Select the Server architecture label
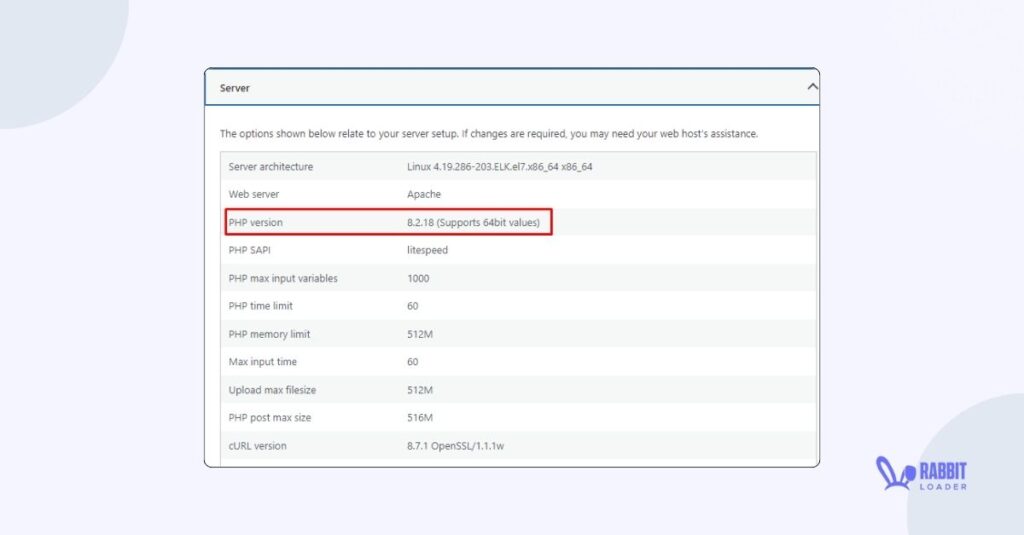The height and width of the screenshot is (535, 1024). pyautogui.click(x=270, y=167)
